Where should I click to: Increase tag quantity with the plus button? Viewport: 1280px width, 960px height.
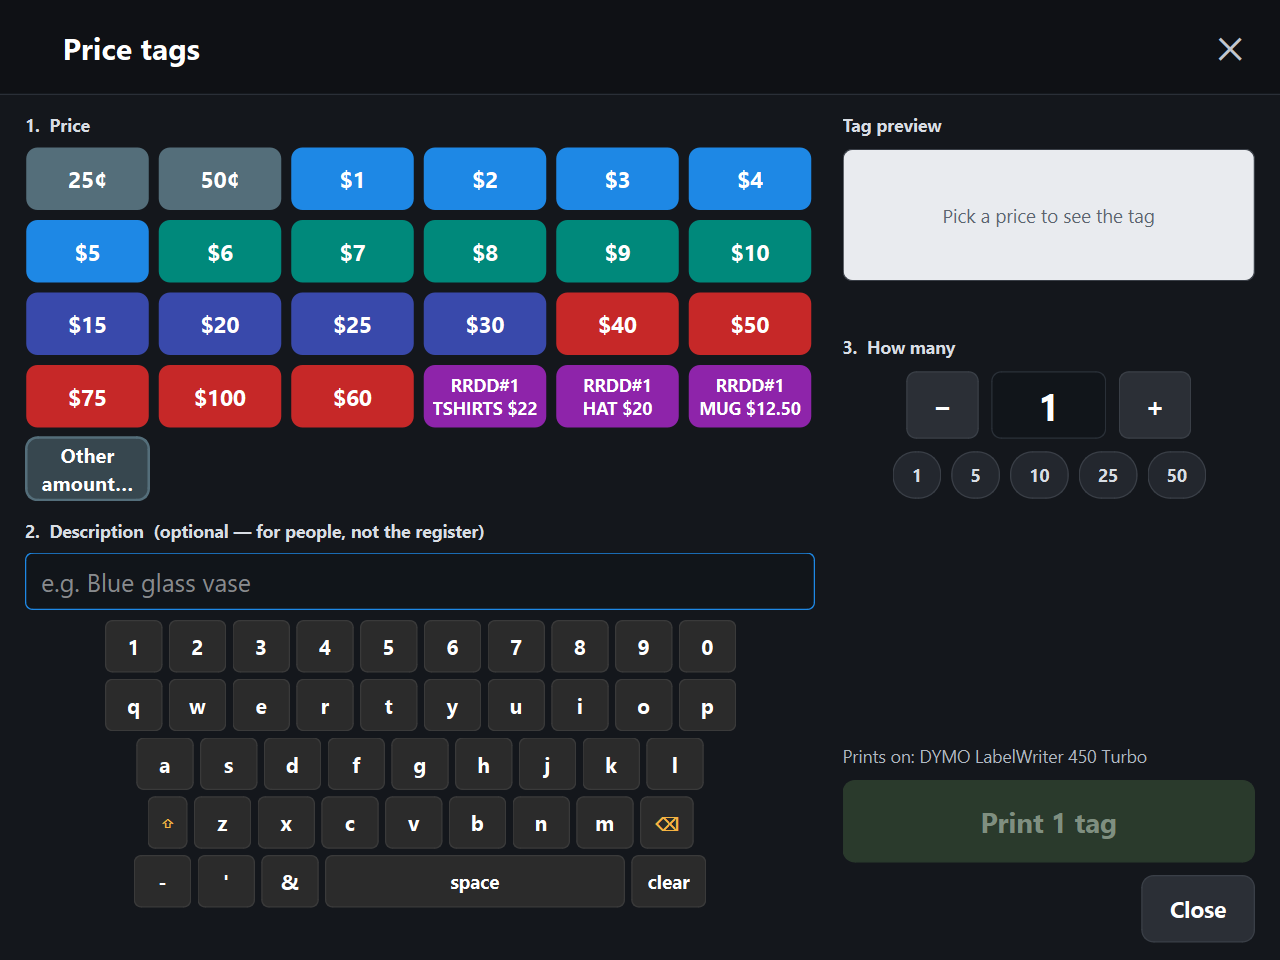(x=1155, y=405)
